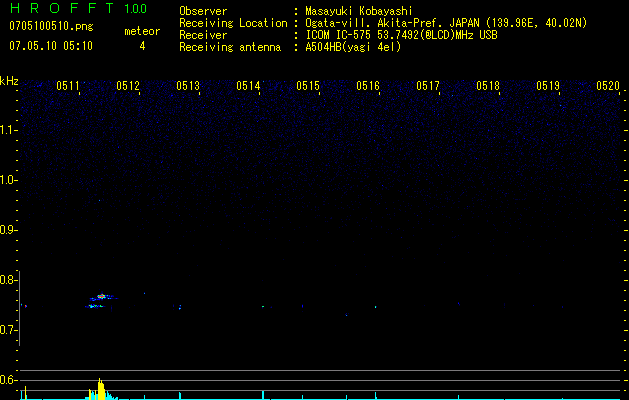Click the small echo dot near 0513
Image resolution: width=629 pixels, height=400 pixels.
pos(180,307)
